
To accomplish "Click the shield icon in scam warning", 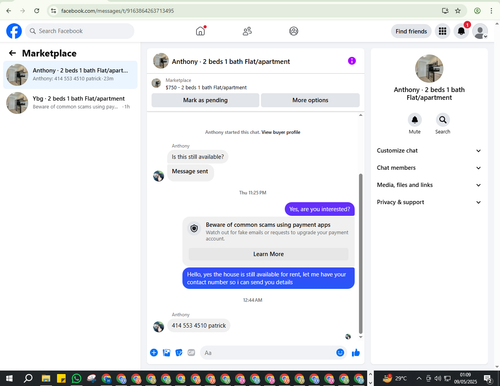I will click(x=194, y=228).
